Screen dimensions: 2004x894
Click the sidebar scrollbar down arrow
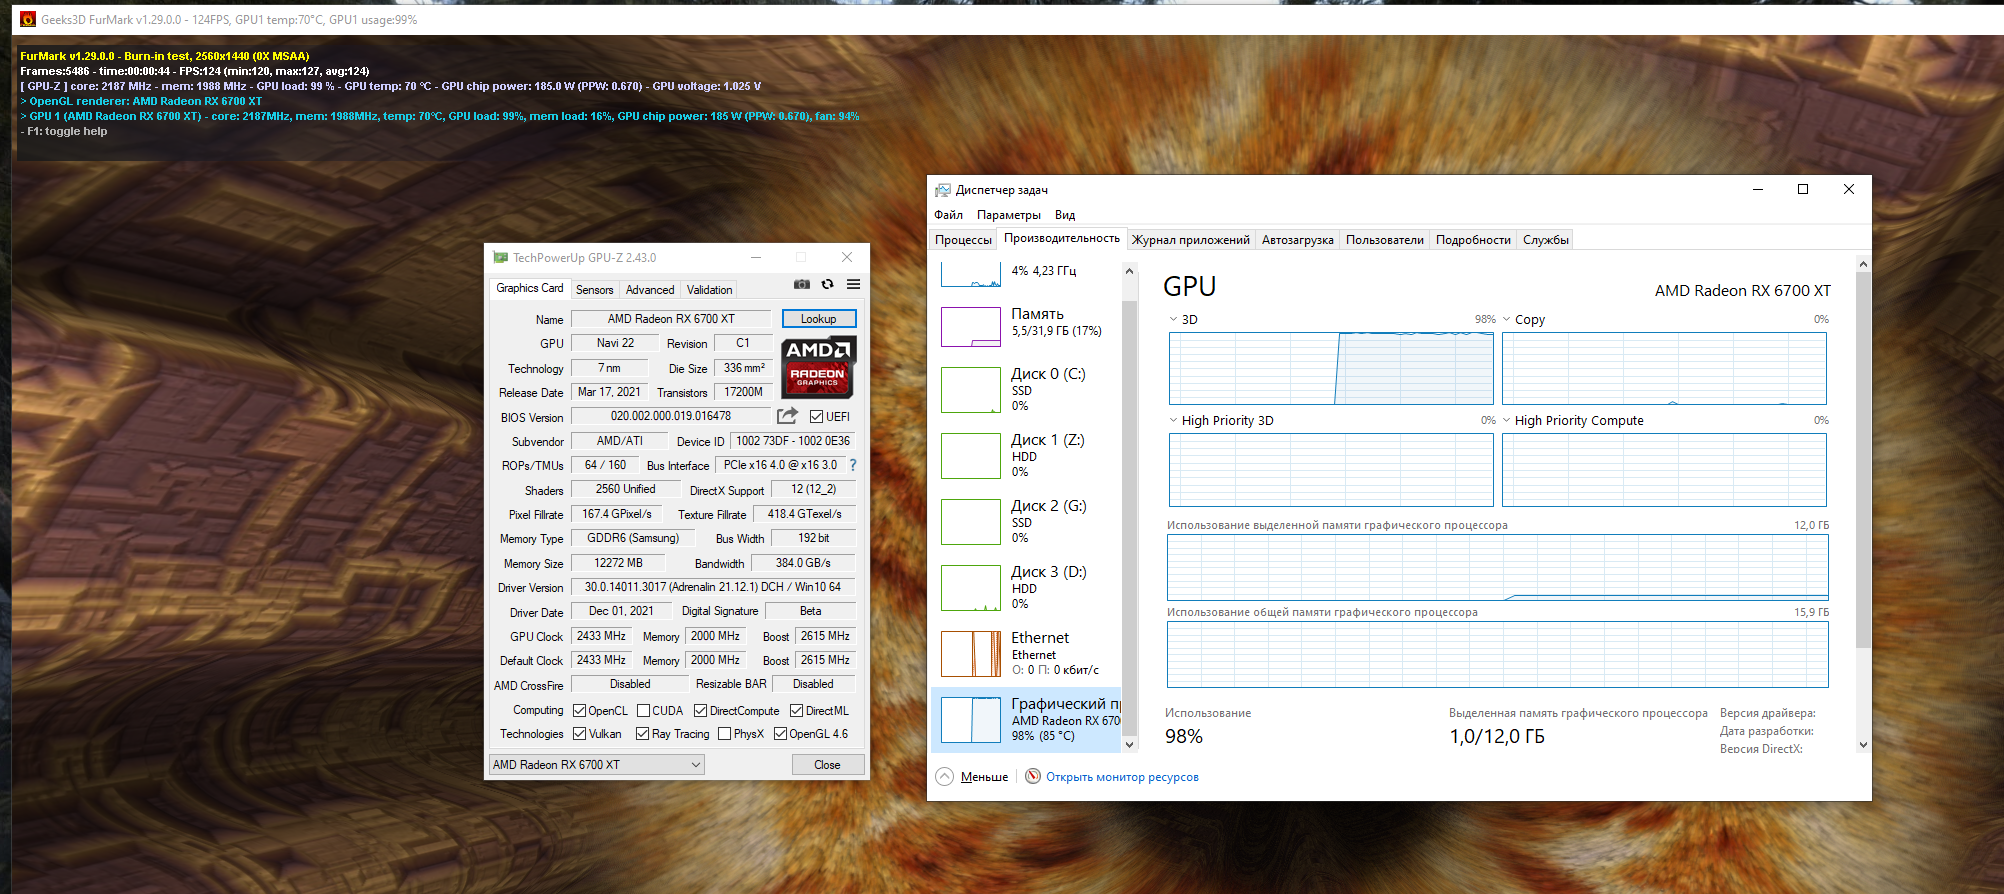point(1129,744)
